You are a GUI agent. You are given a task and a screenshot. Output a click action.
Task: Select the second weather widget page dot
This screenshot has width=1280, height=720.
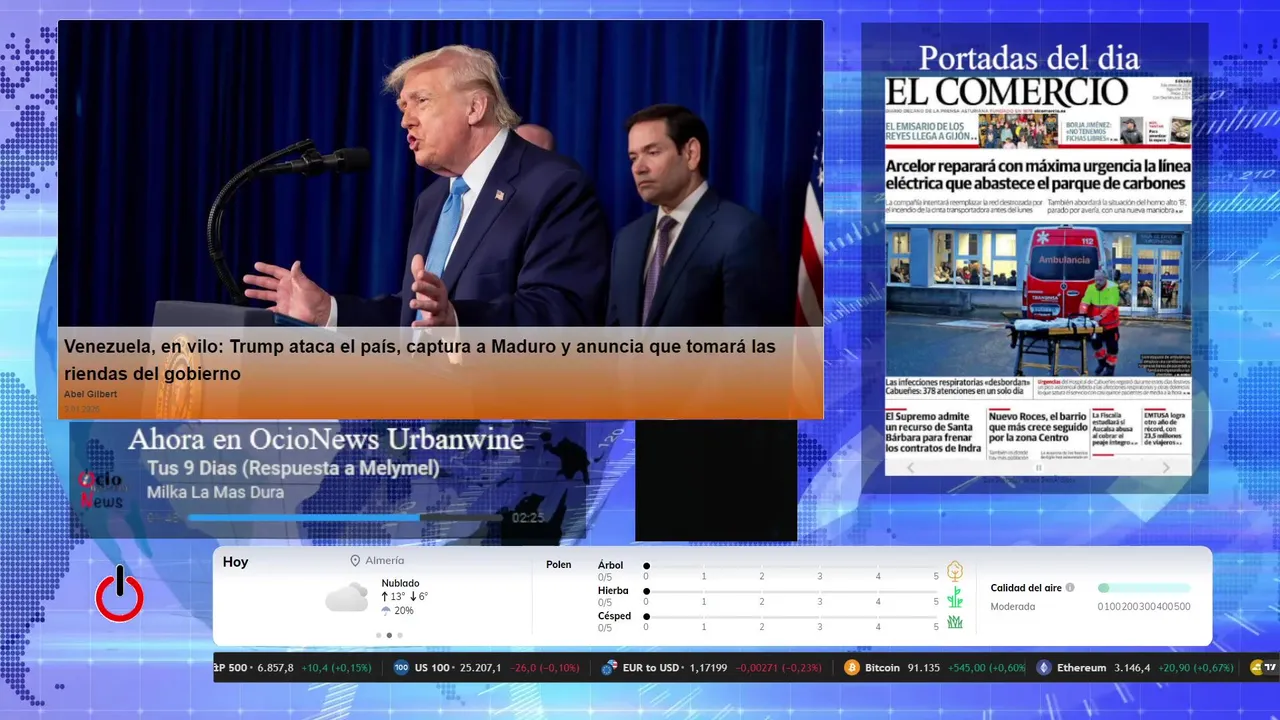coord(389,635)
